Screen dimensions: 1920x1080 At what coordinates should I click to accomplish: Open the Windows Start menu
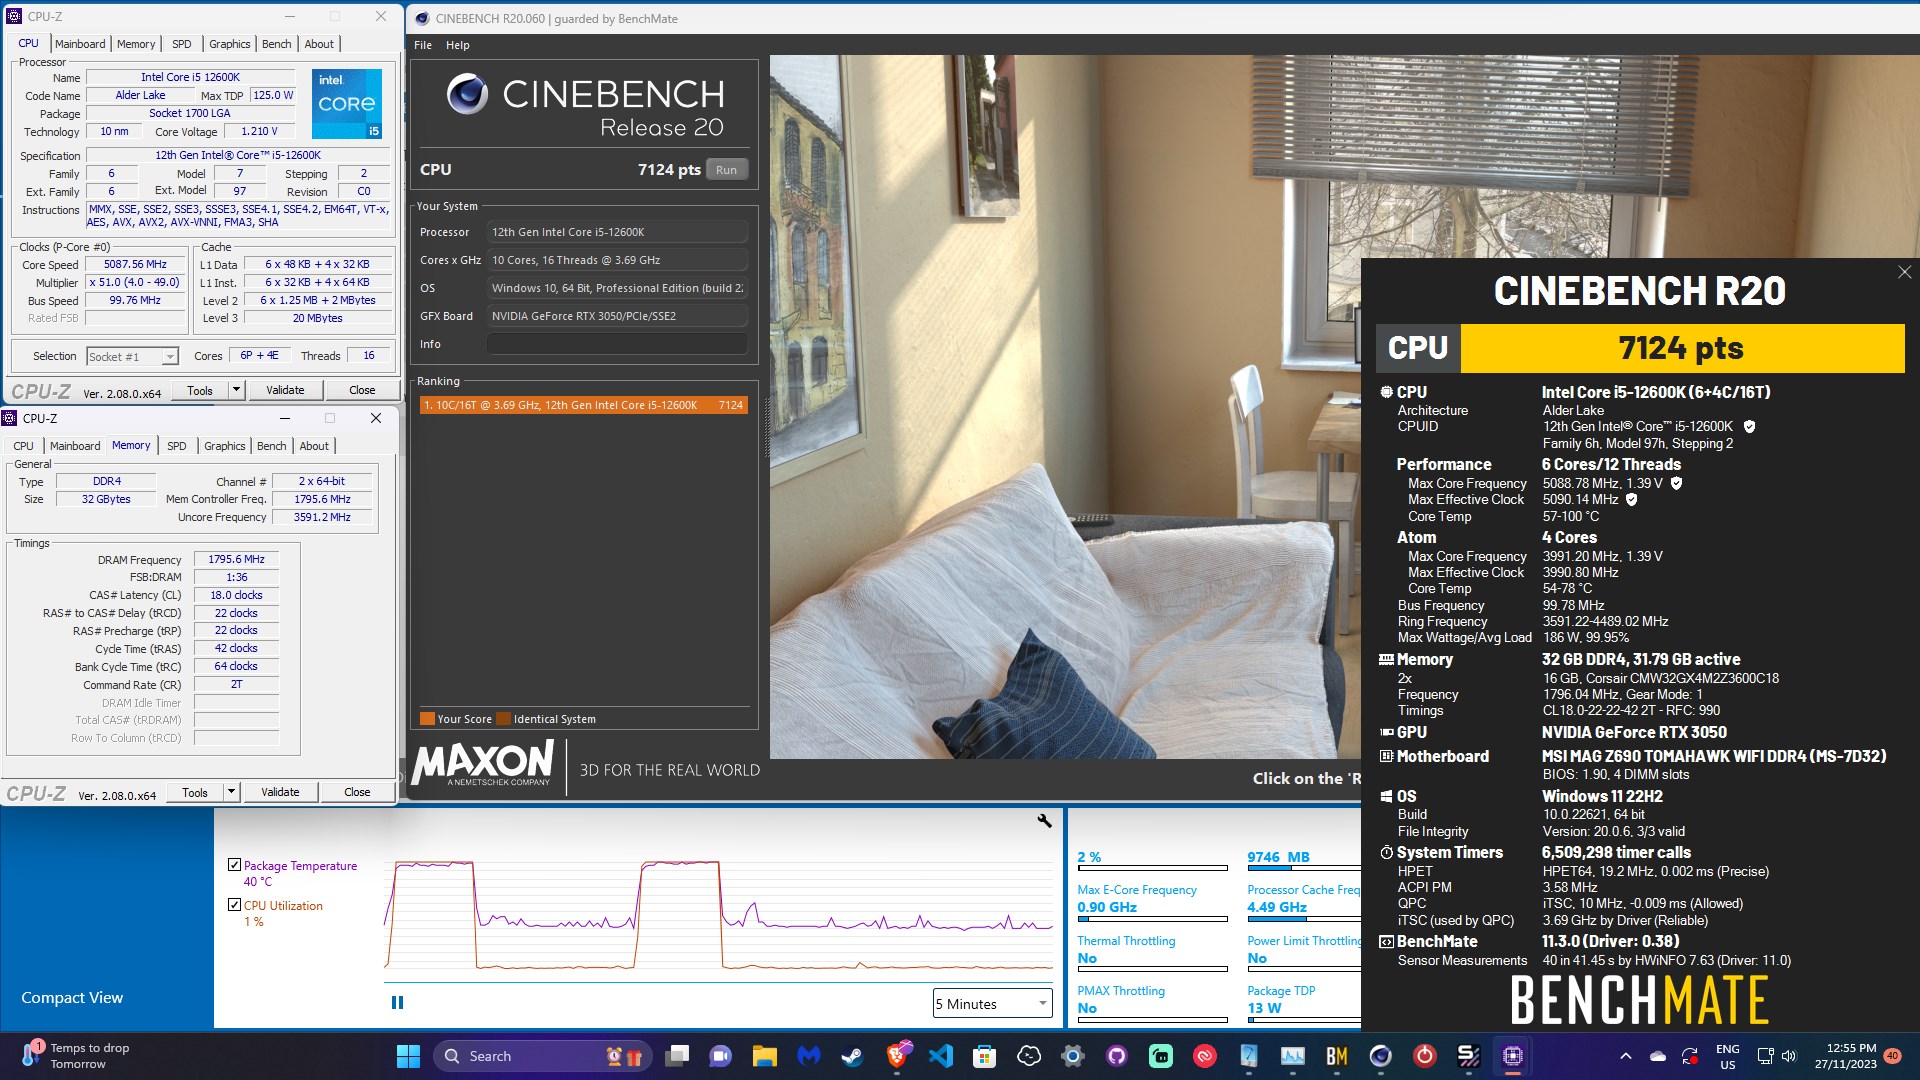pos(408,1056)
